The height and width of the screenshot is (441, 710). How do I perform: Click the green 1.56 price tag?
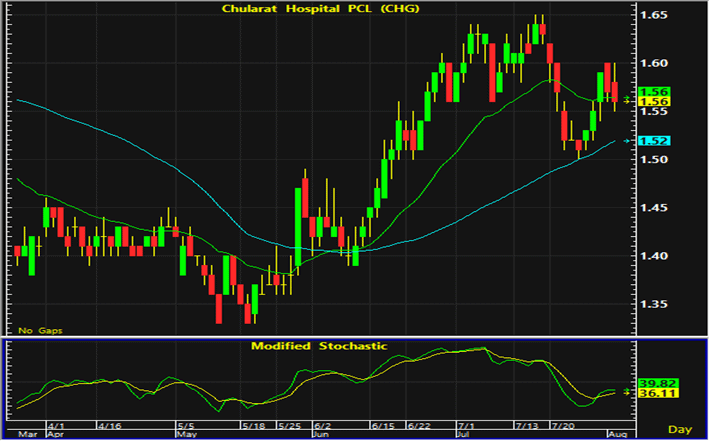tap(653, 92)
